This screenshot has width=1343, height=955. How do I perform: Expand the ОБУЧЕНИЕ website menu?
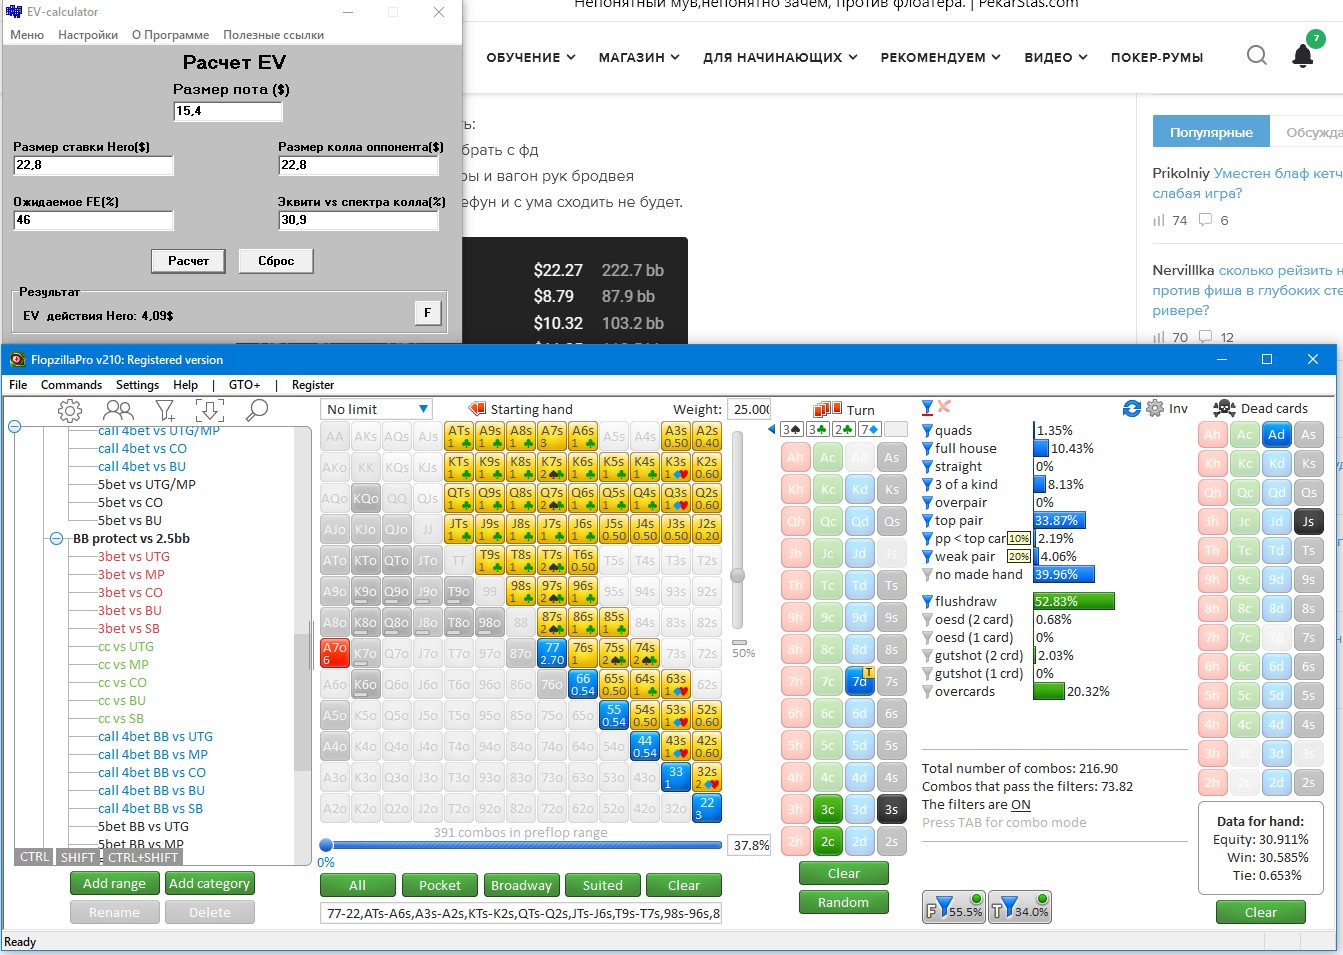(x=530, y=58)
